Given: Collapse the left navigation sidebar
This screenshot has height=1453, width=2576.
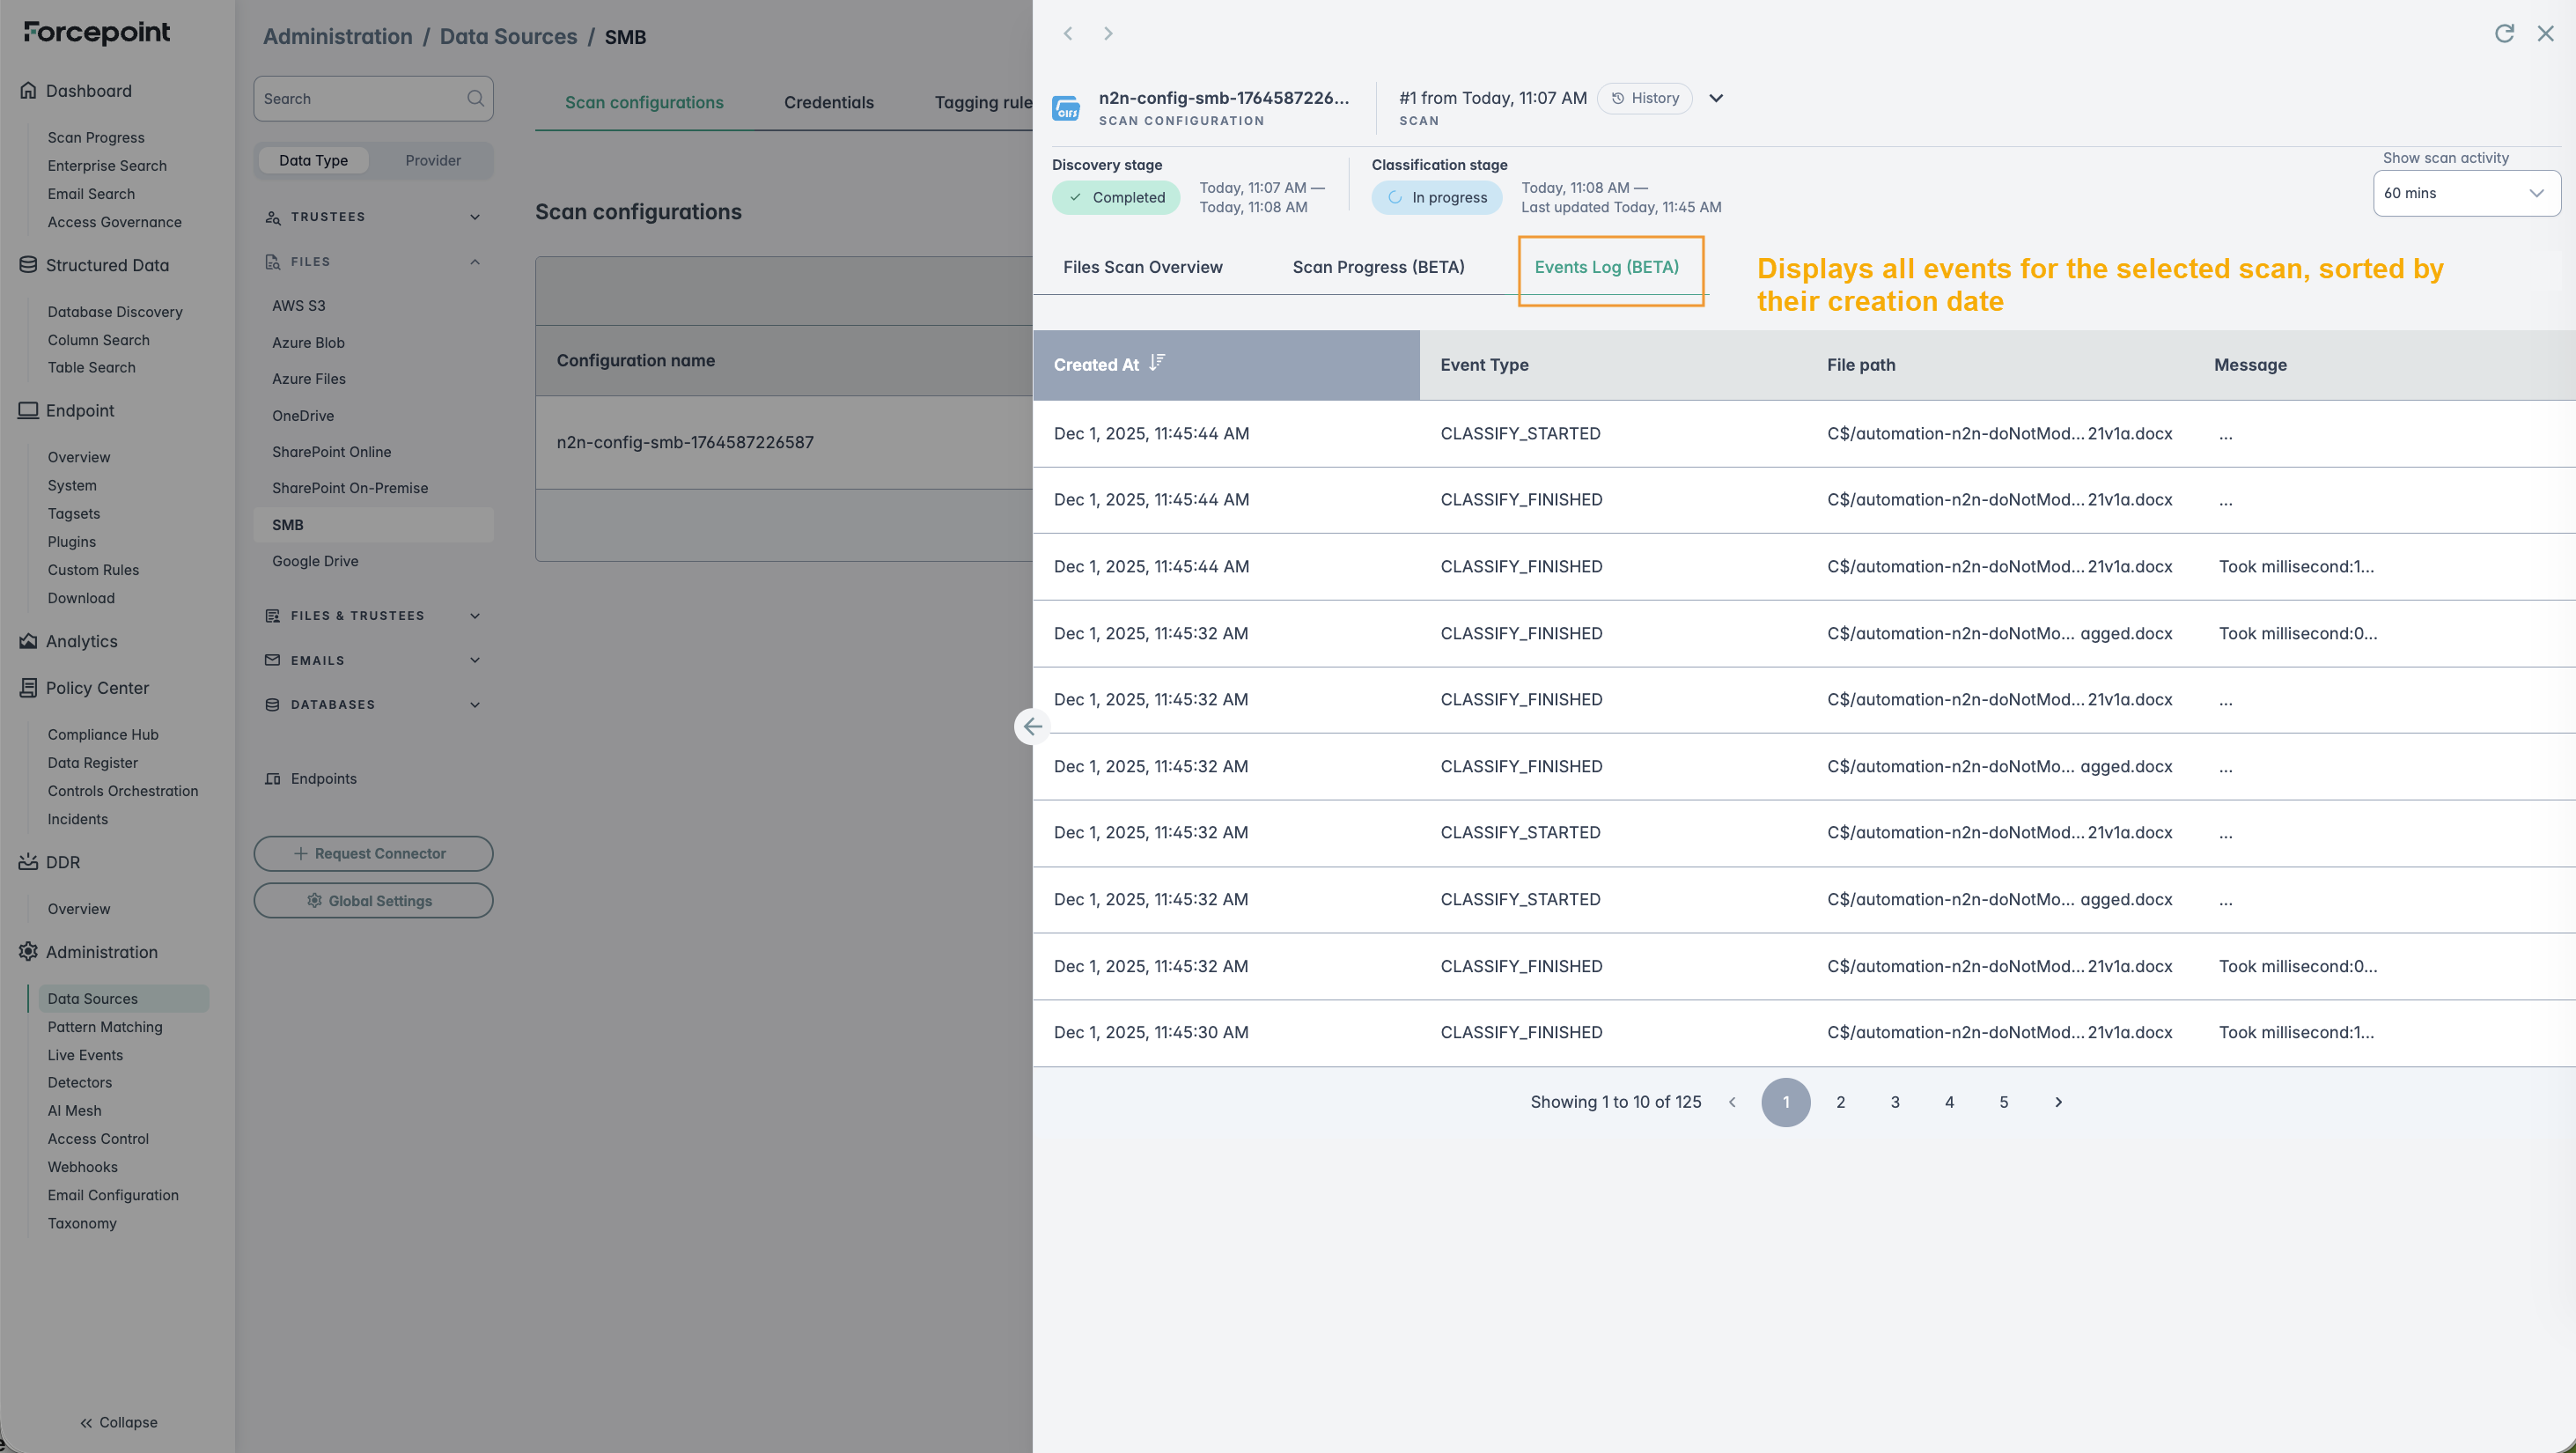Looking at the screenshot, I should 118,1422.
